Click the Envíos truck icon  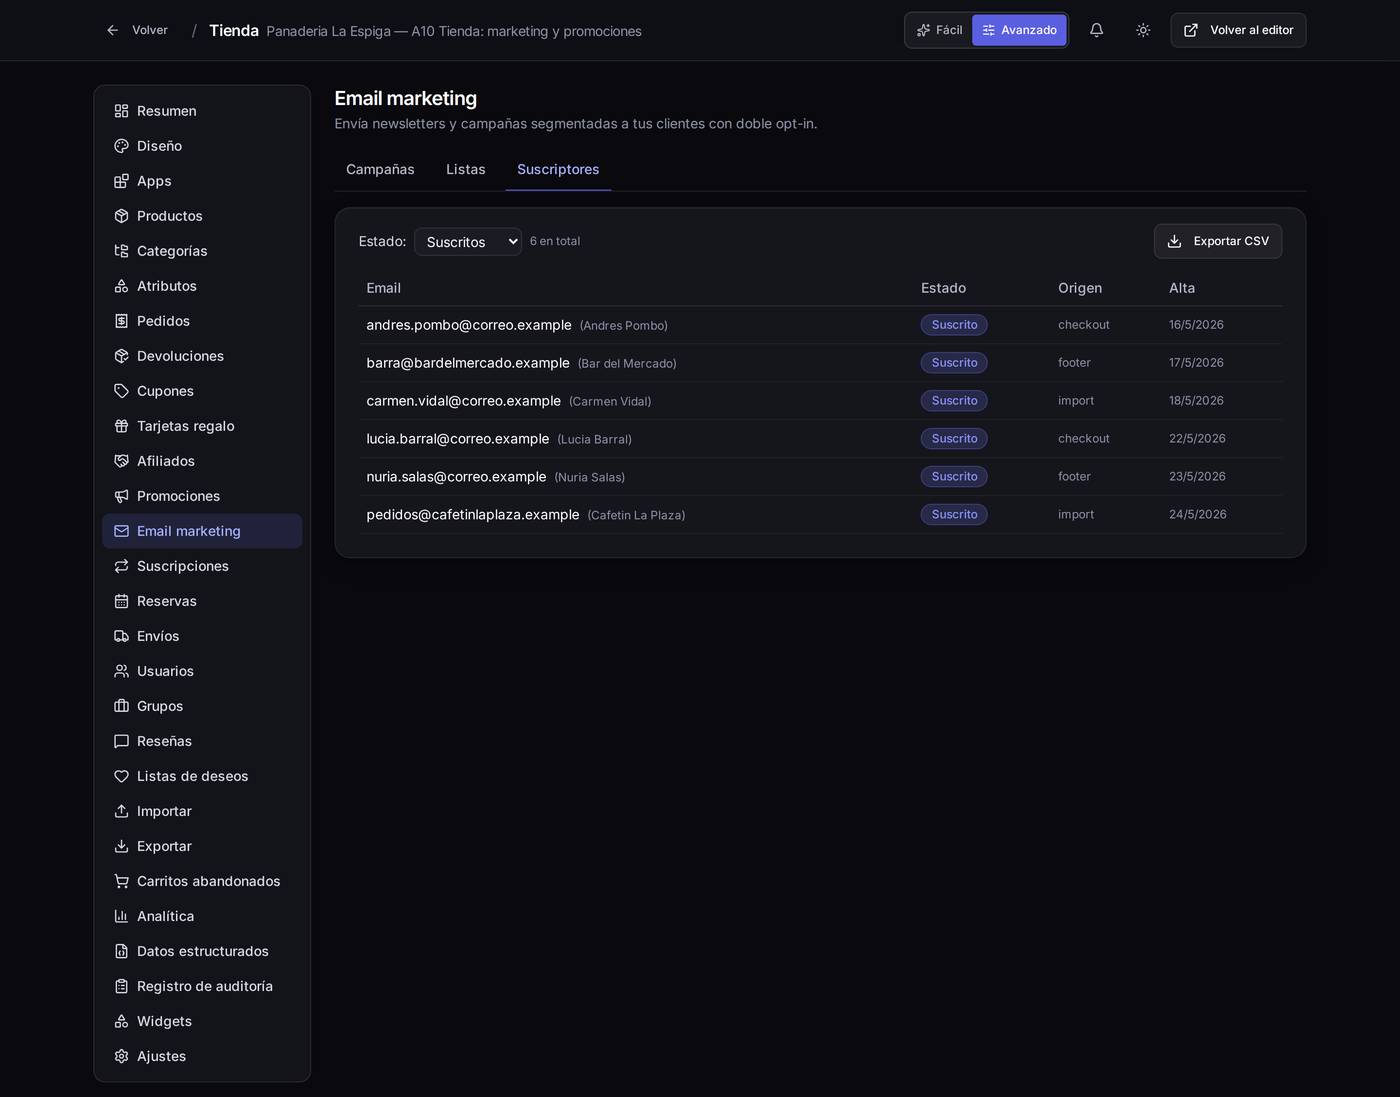[x=121, y=636]
